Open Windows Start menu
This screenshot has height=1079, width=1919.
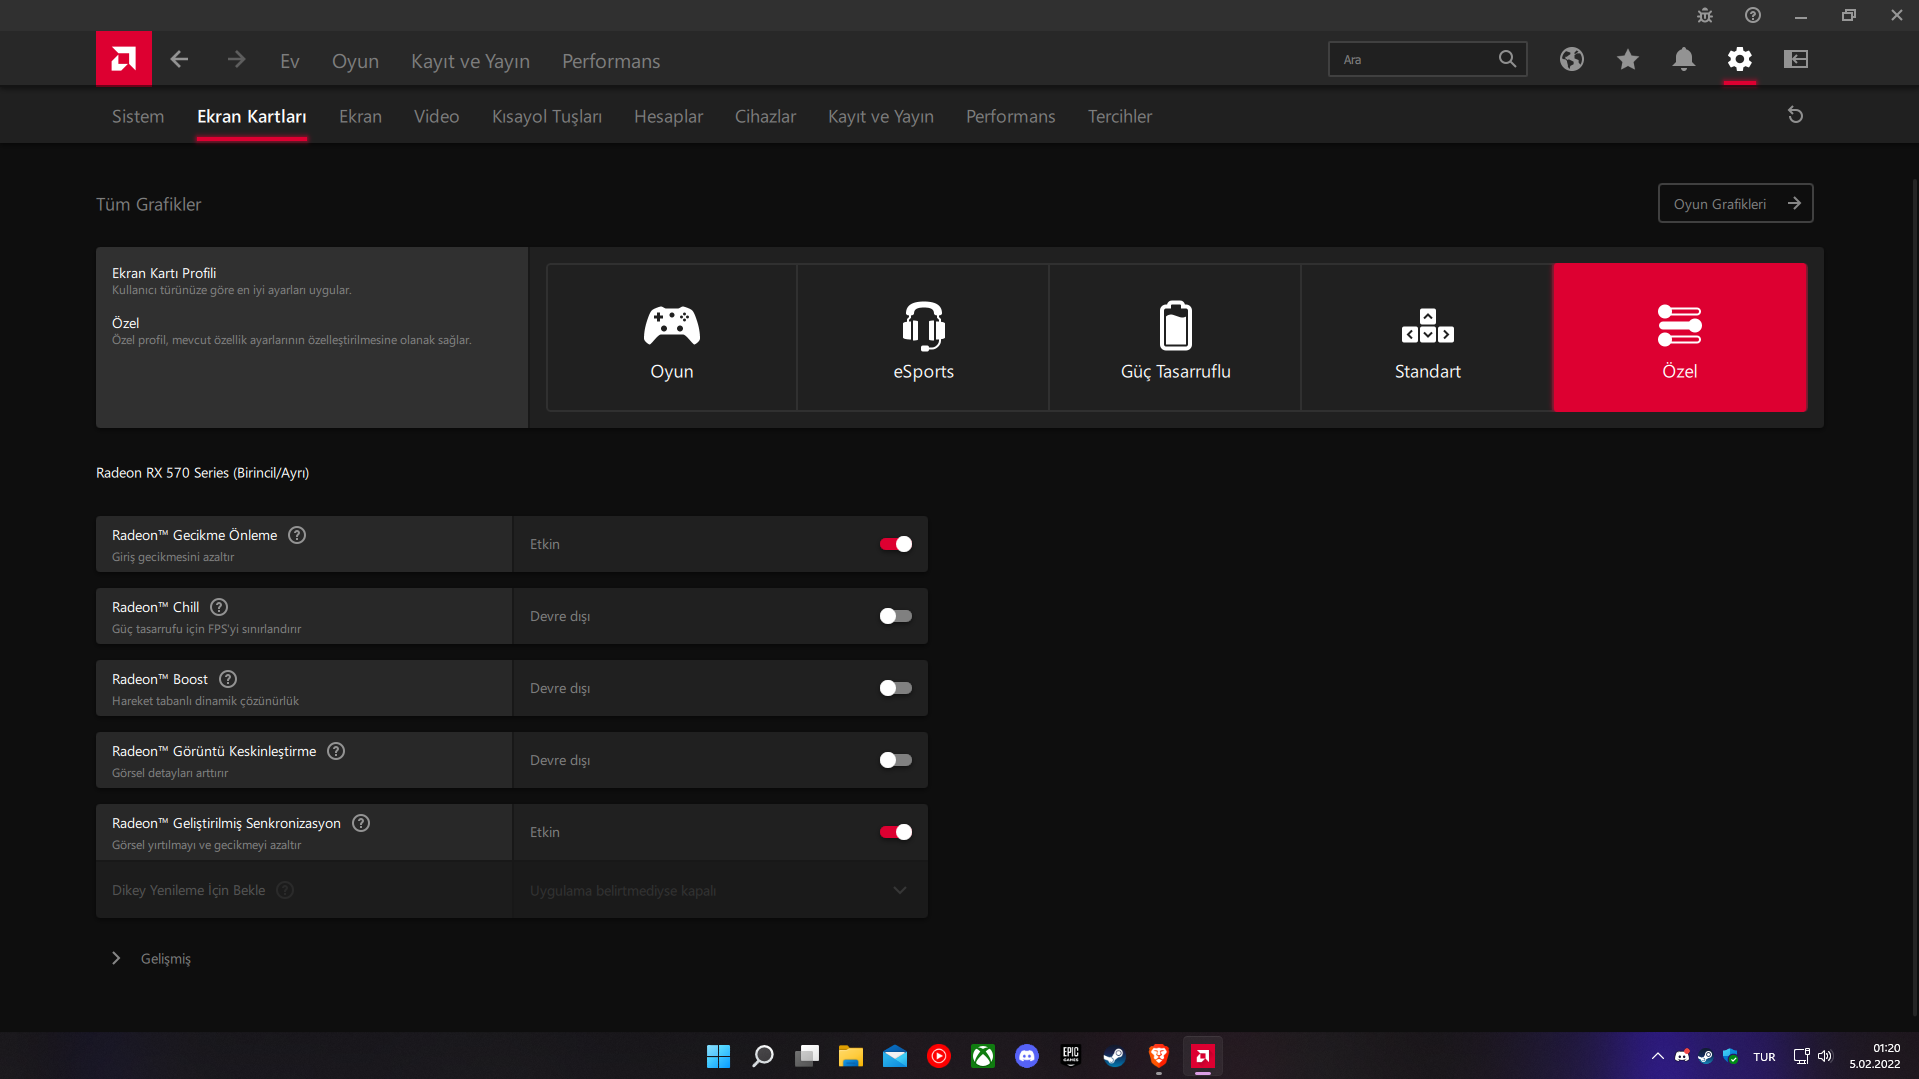[x=718, y=1056]
